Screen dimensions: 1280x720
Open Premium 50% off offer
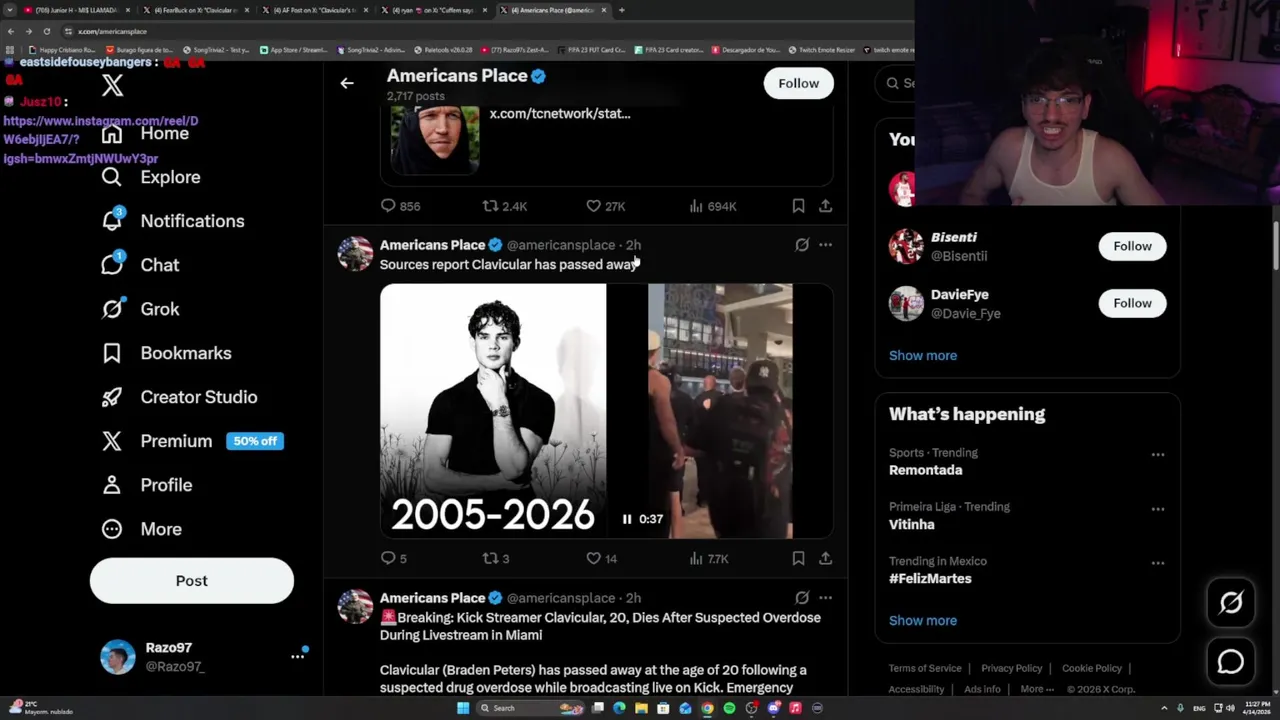(192, 441)
